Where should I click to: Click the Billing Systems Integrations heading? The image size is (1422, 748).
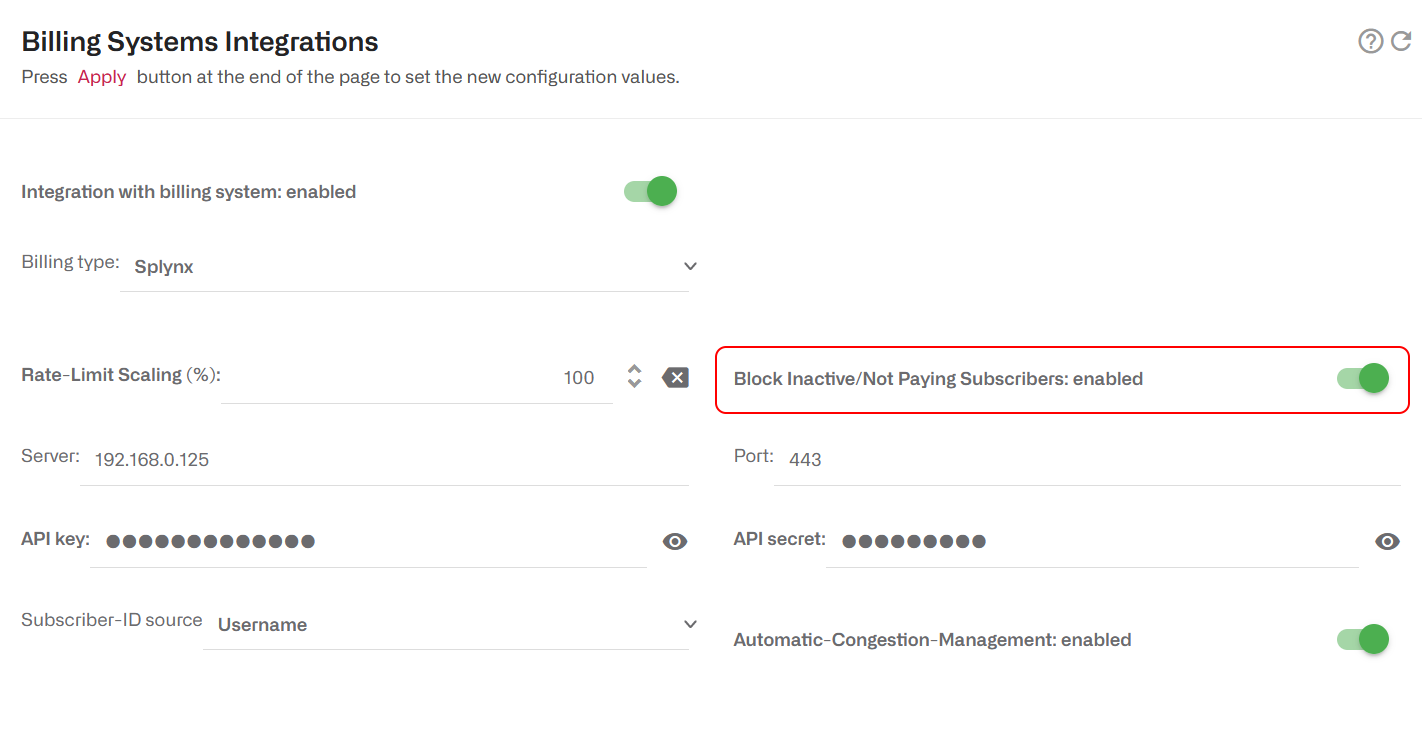click(x=199, y=41)
